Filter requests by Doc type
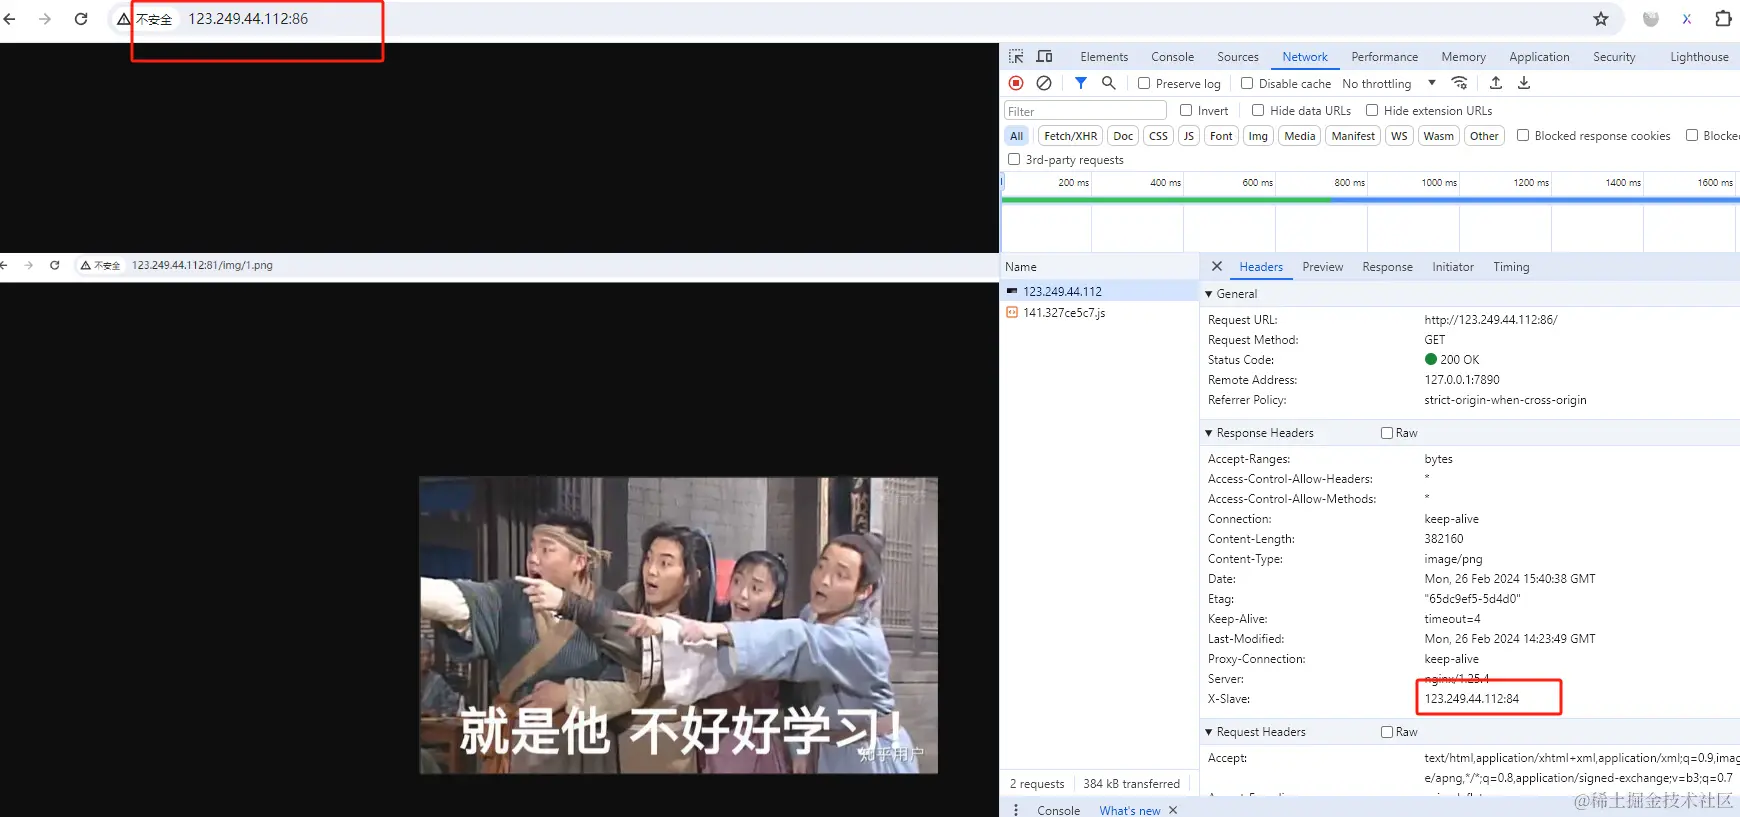This screenshot has width=1740, height=817. [1123, 136]
